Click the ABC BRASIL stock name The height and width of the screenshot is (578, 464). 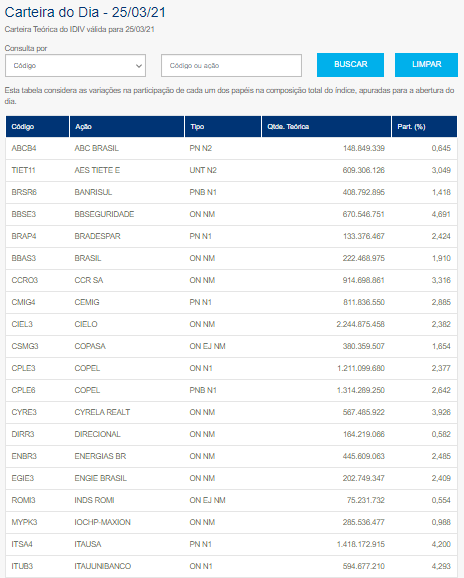pos(97,148)
